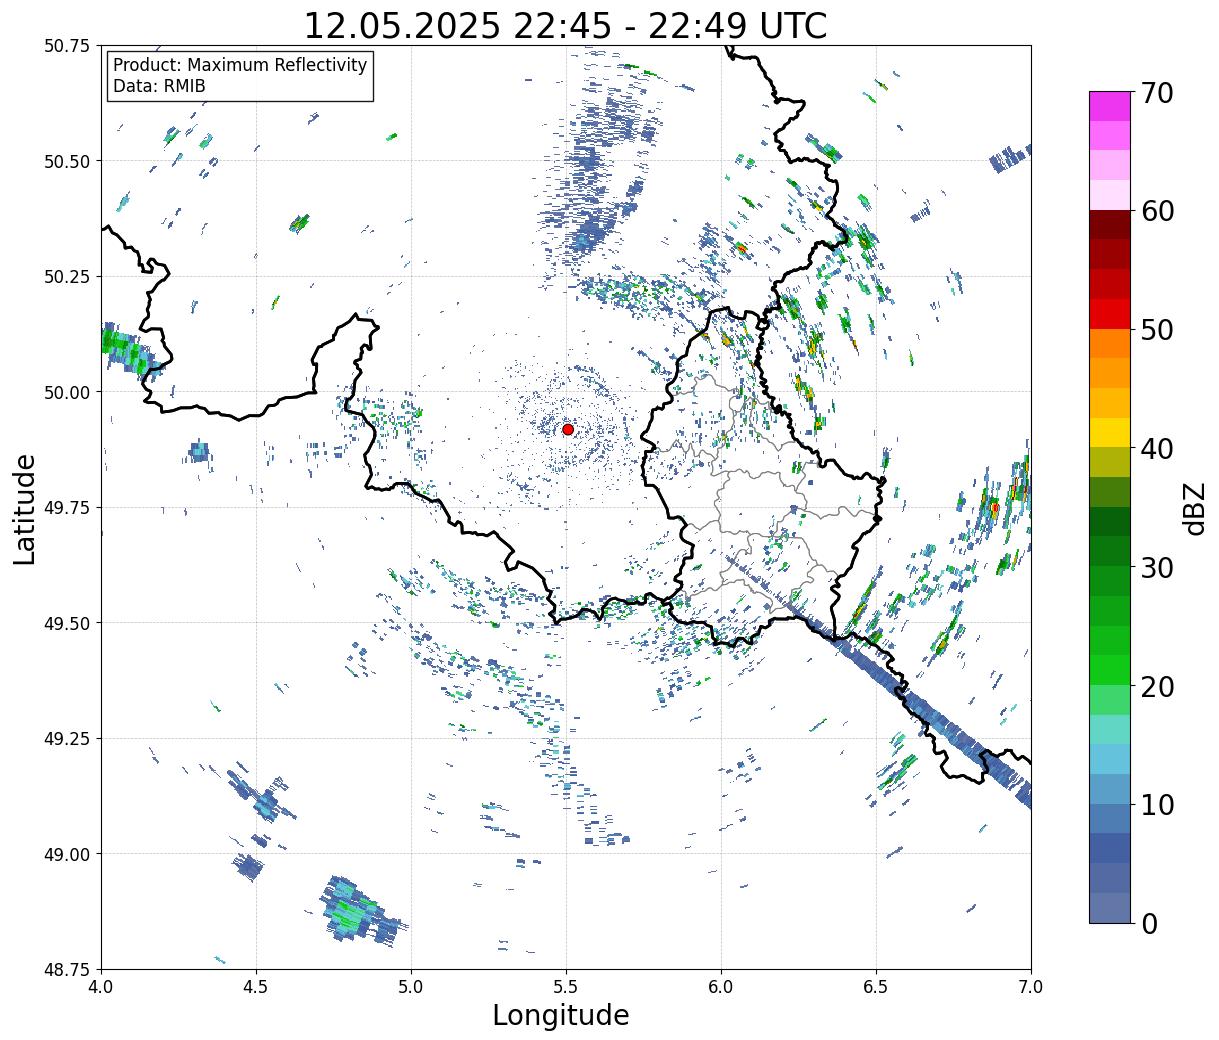The image size is (1219, 1040).
Task: Click the dark maroon swatch just below 60
Action: [x=1109, y=224]
